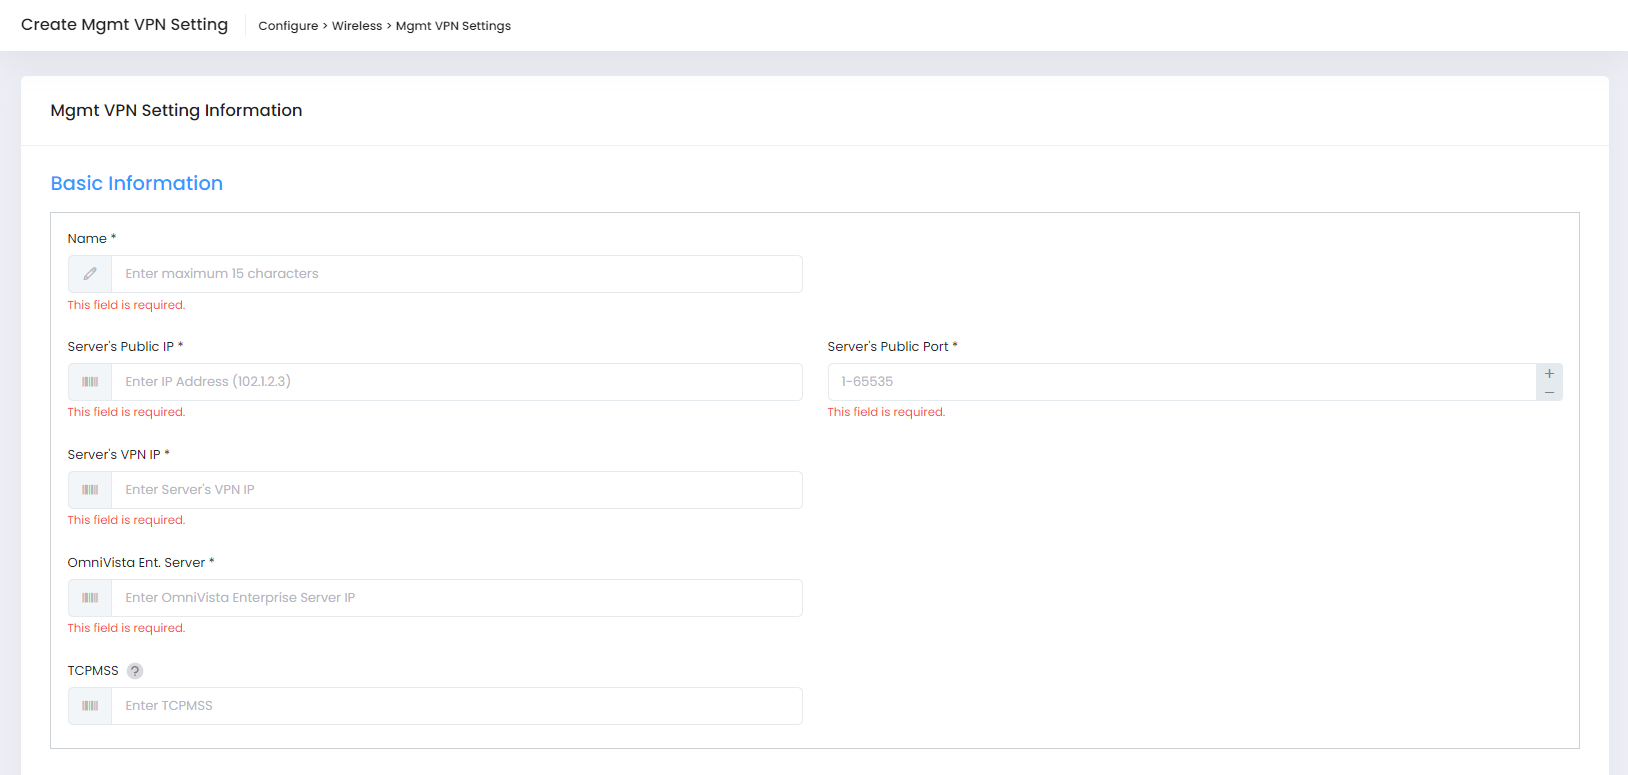Click the Mgmt VPN Setting Information header

click(x=176, y=110)
